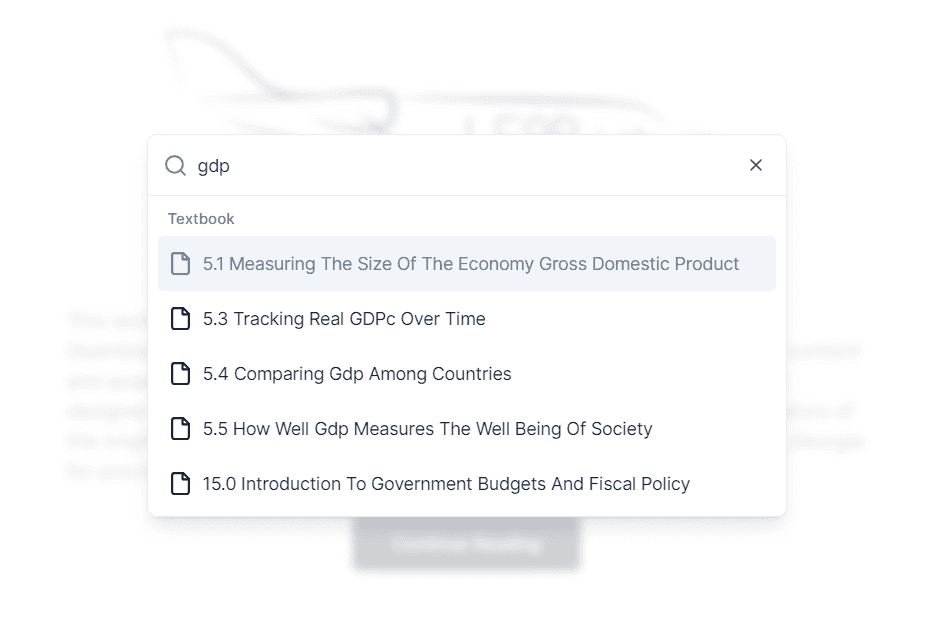Open 5.3 Tracking Real GDPc Over Time

(344, 319)
